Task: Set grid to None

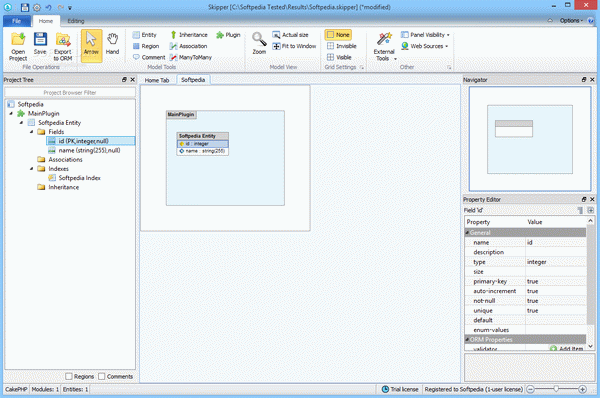Action: click(338, 35)
